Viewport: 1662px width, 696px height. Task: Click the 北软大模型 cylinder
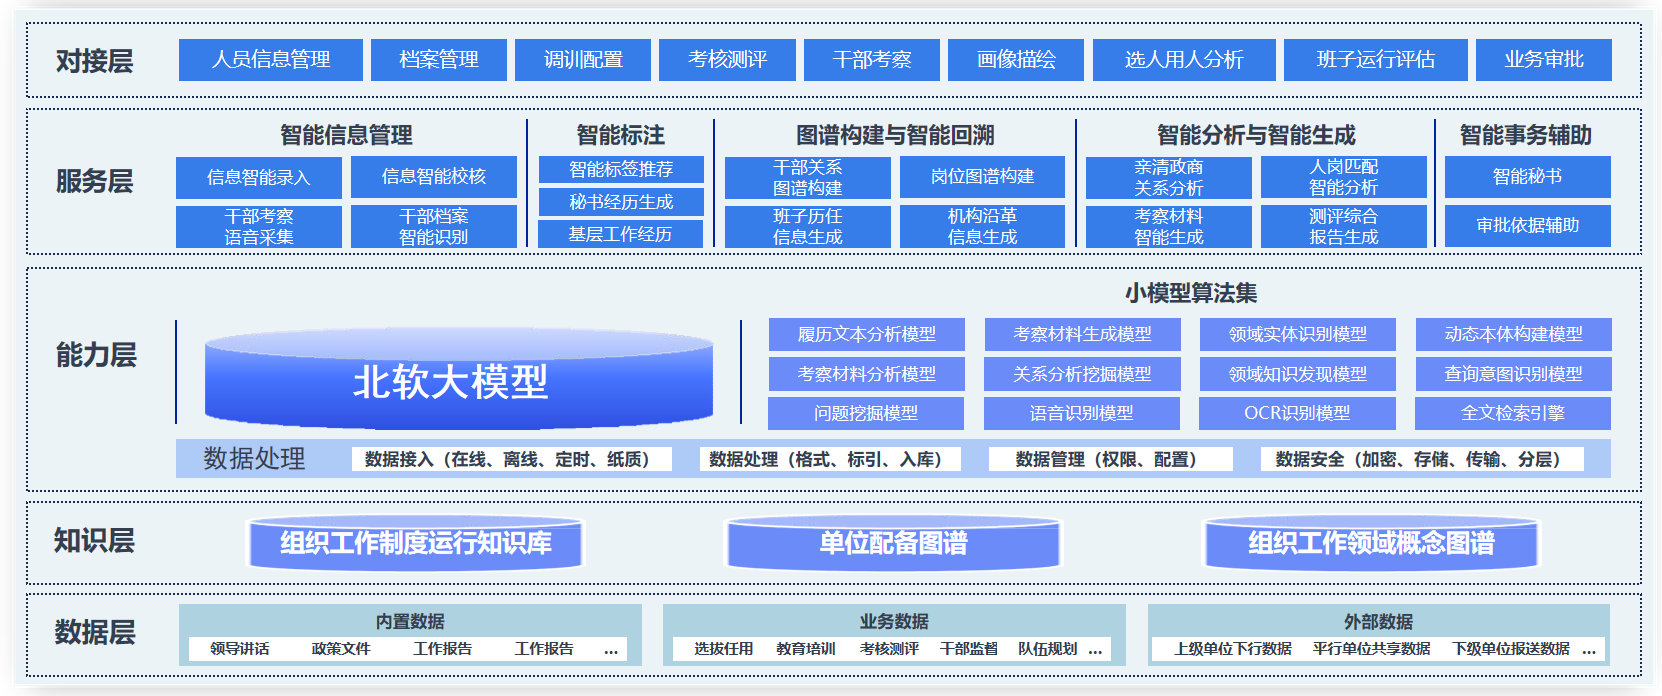pyautogui.click(x=459, y=381)
